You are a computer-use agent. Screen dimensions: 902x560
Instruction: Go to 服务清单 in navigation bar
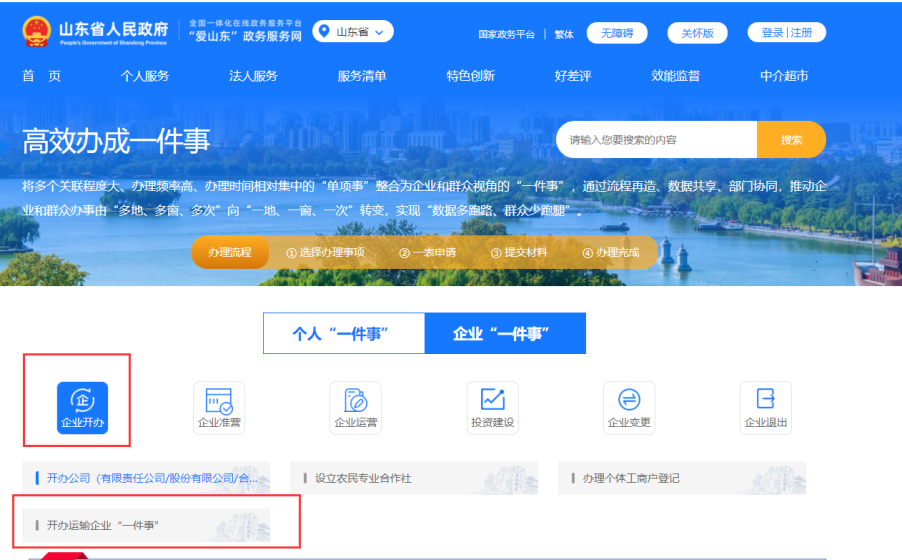tap(362, 76)
